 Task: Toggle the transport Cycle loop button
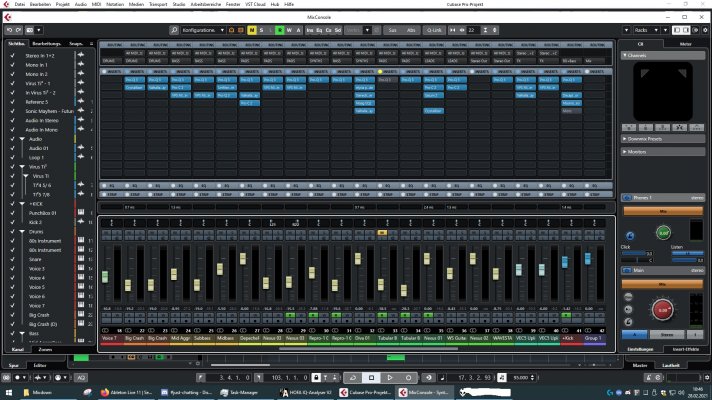353,378
